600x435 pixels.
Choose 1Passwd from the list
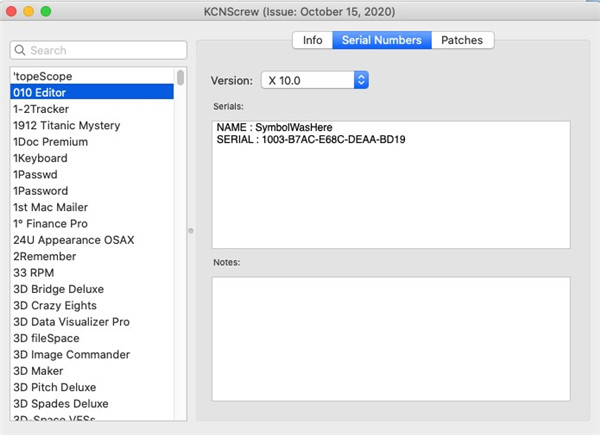click(92, 174)
